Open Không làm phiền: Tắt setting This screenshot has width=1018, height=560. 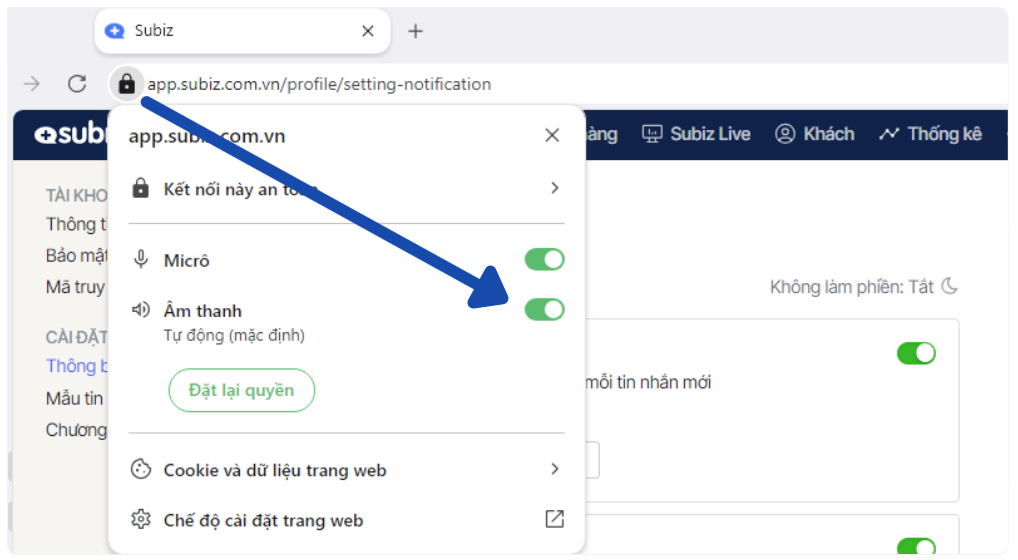[851, 287]
